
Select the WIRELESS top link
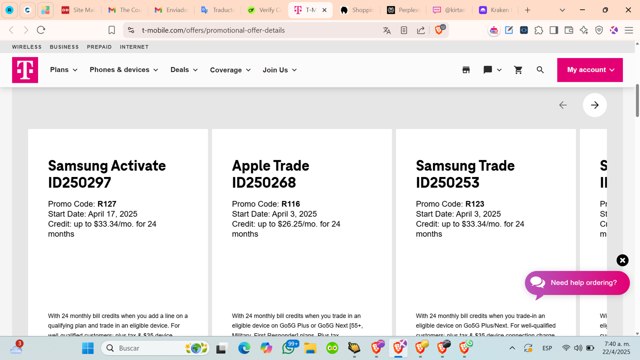pyautogui.click(x=27, y=47)
